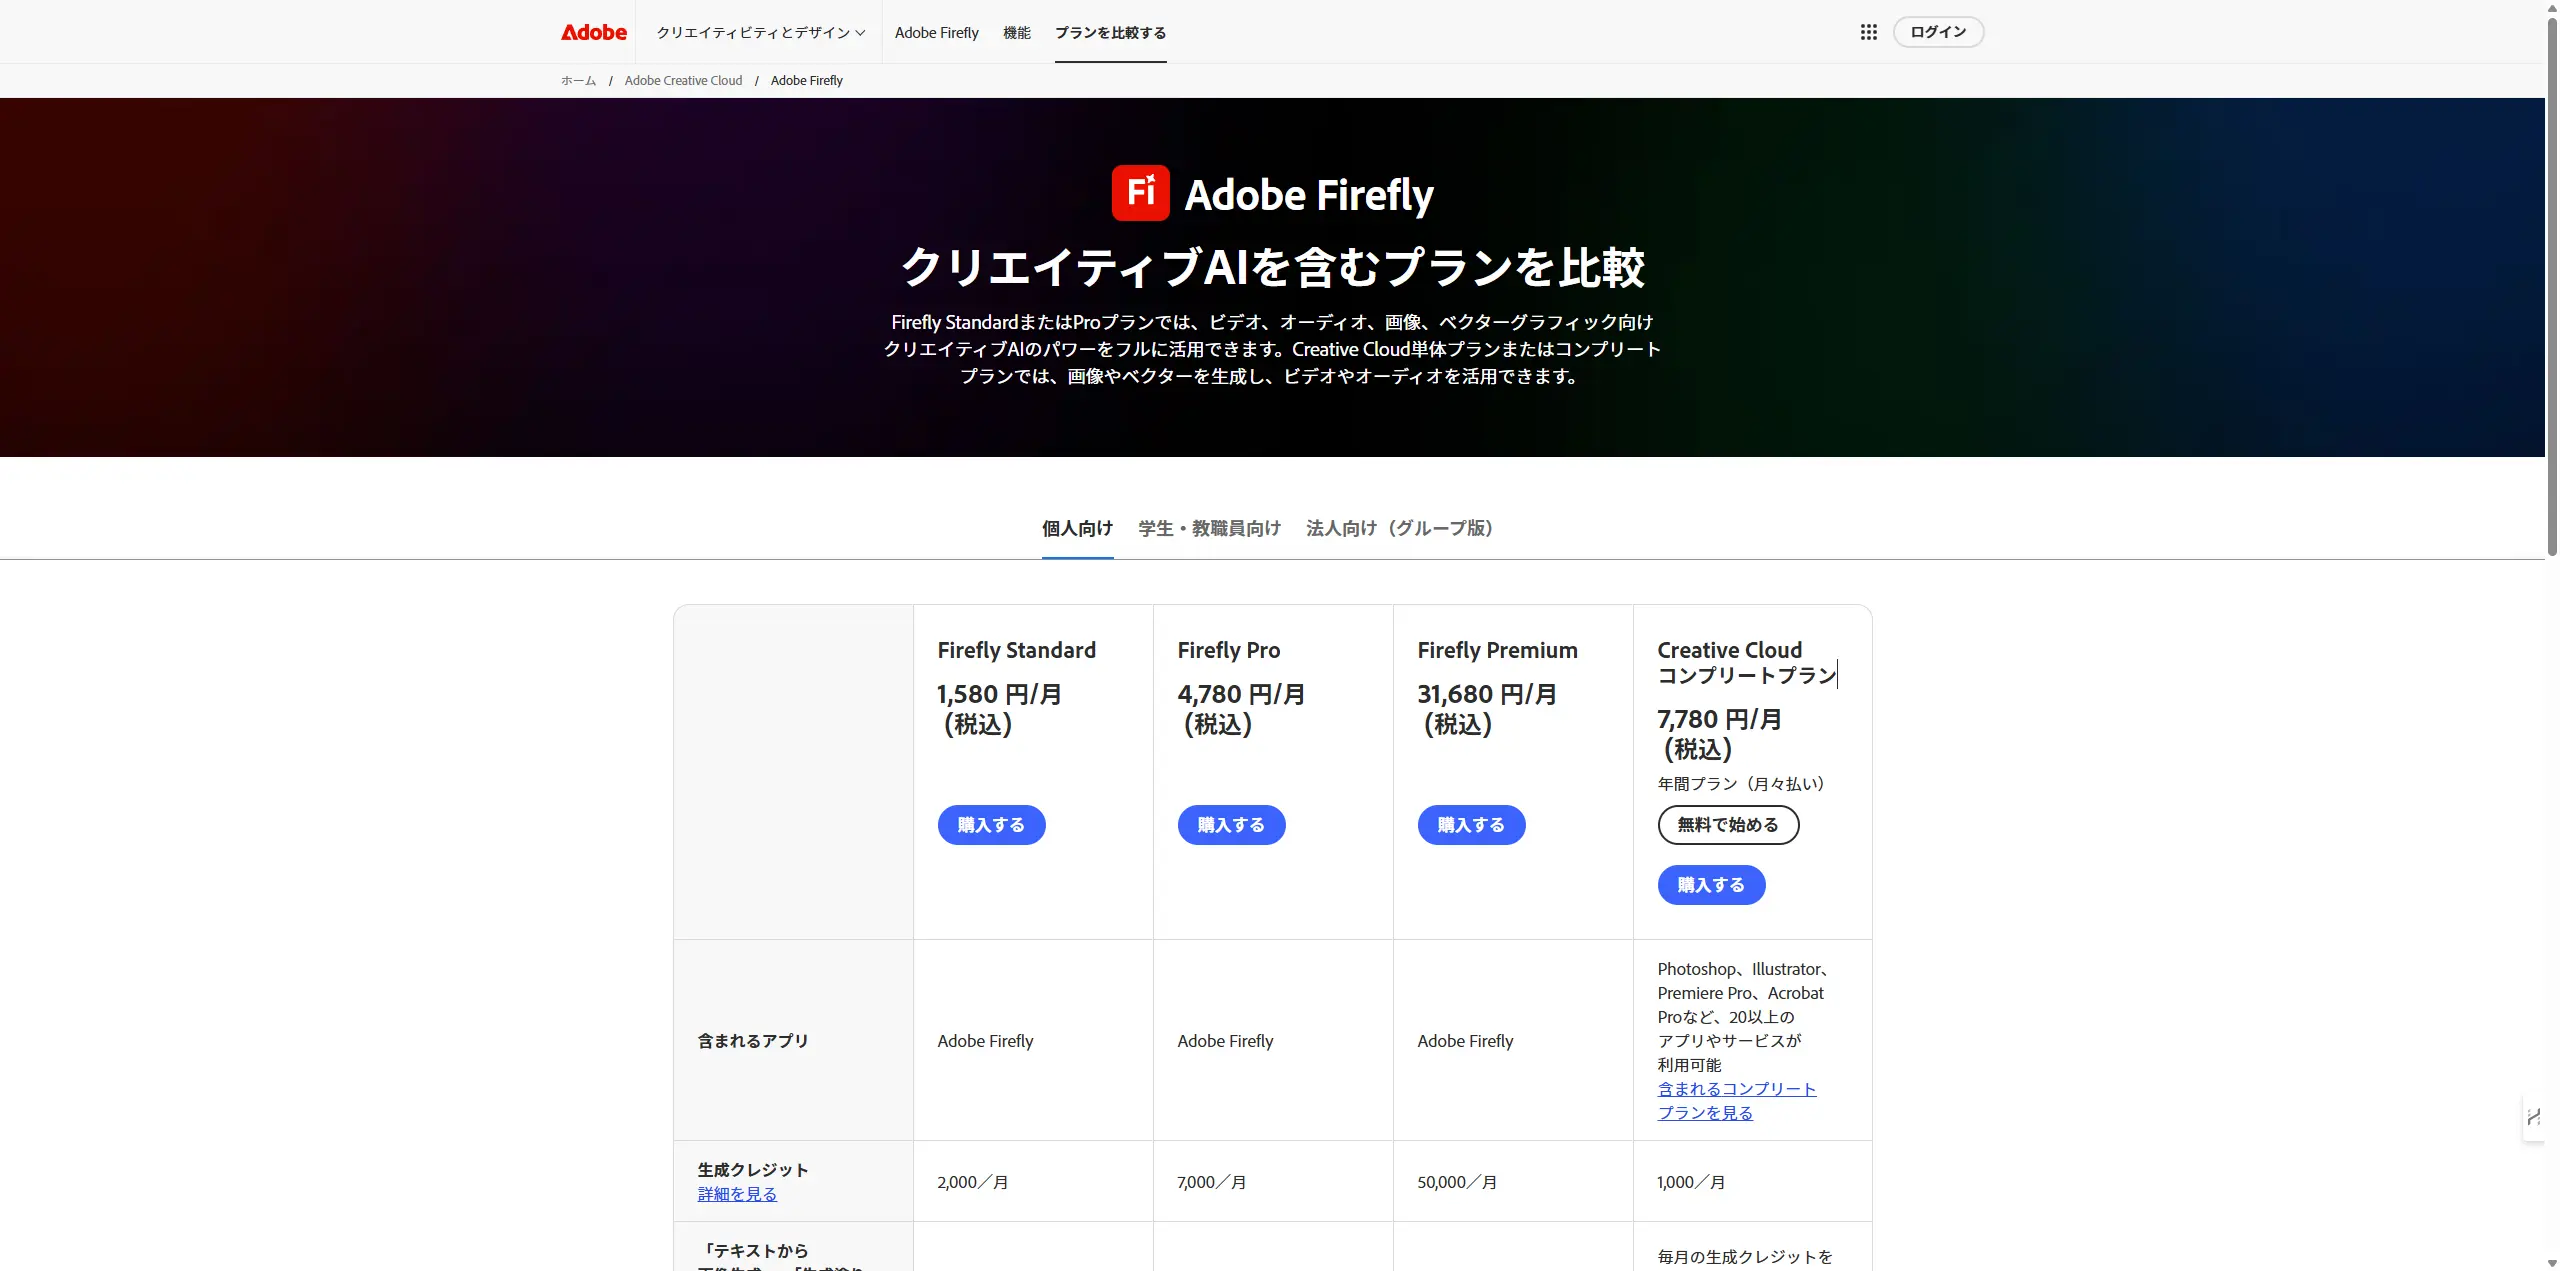Screen dimensions: 2560x1271
Task: Click the floating widget icon at right edge
Action: (2533, 1117)
